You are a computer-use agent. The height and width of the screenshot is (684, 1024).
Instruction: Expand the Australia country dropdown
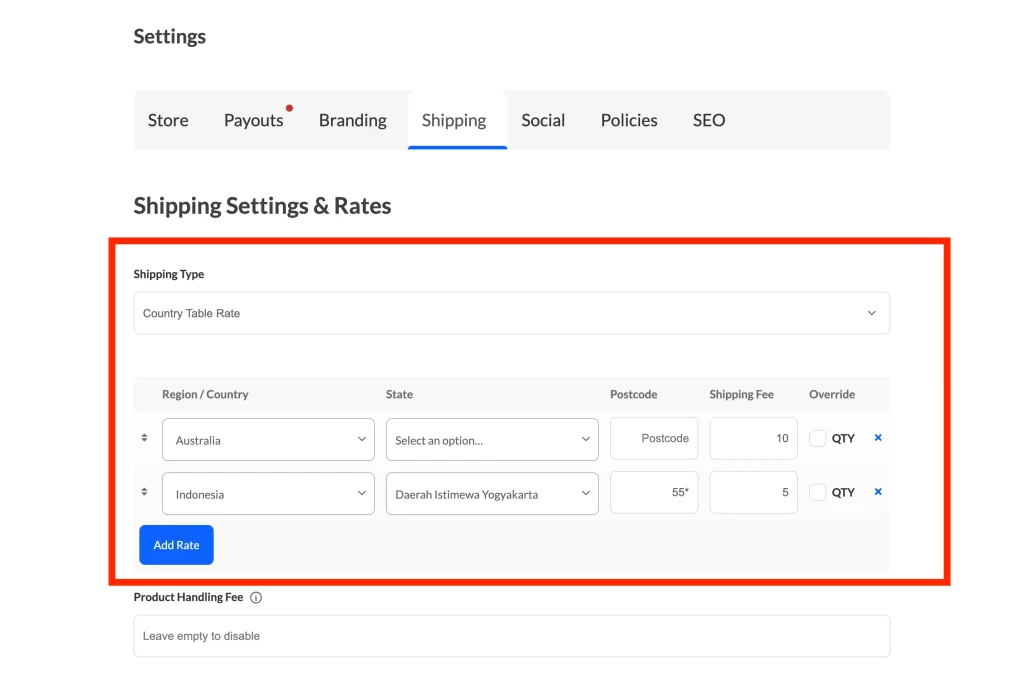pos(268,440)
